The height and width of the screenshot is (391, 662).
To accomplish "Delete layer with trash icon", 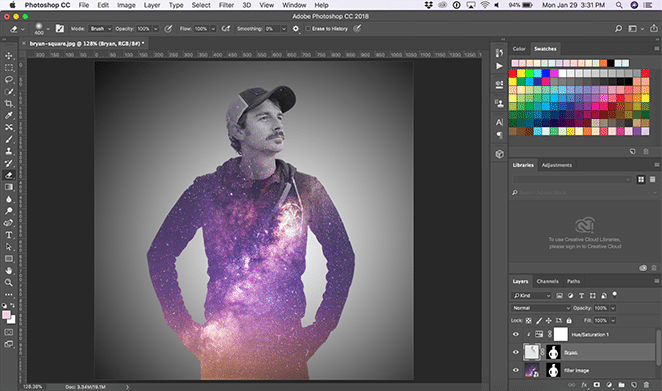I will [646, 385].
